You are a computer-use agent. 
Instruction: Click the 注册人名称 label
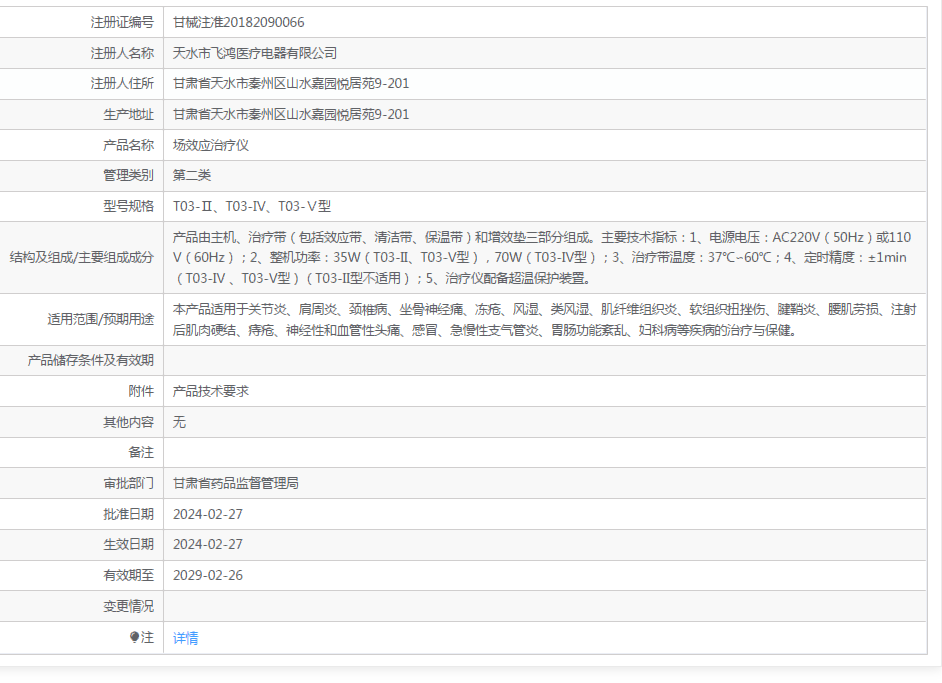tap(122, 53)
